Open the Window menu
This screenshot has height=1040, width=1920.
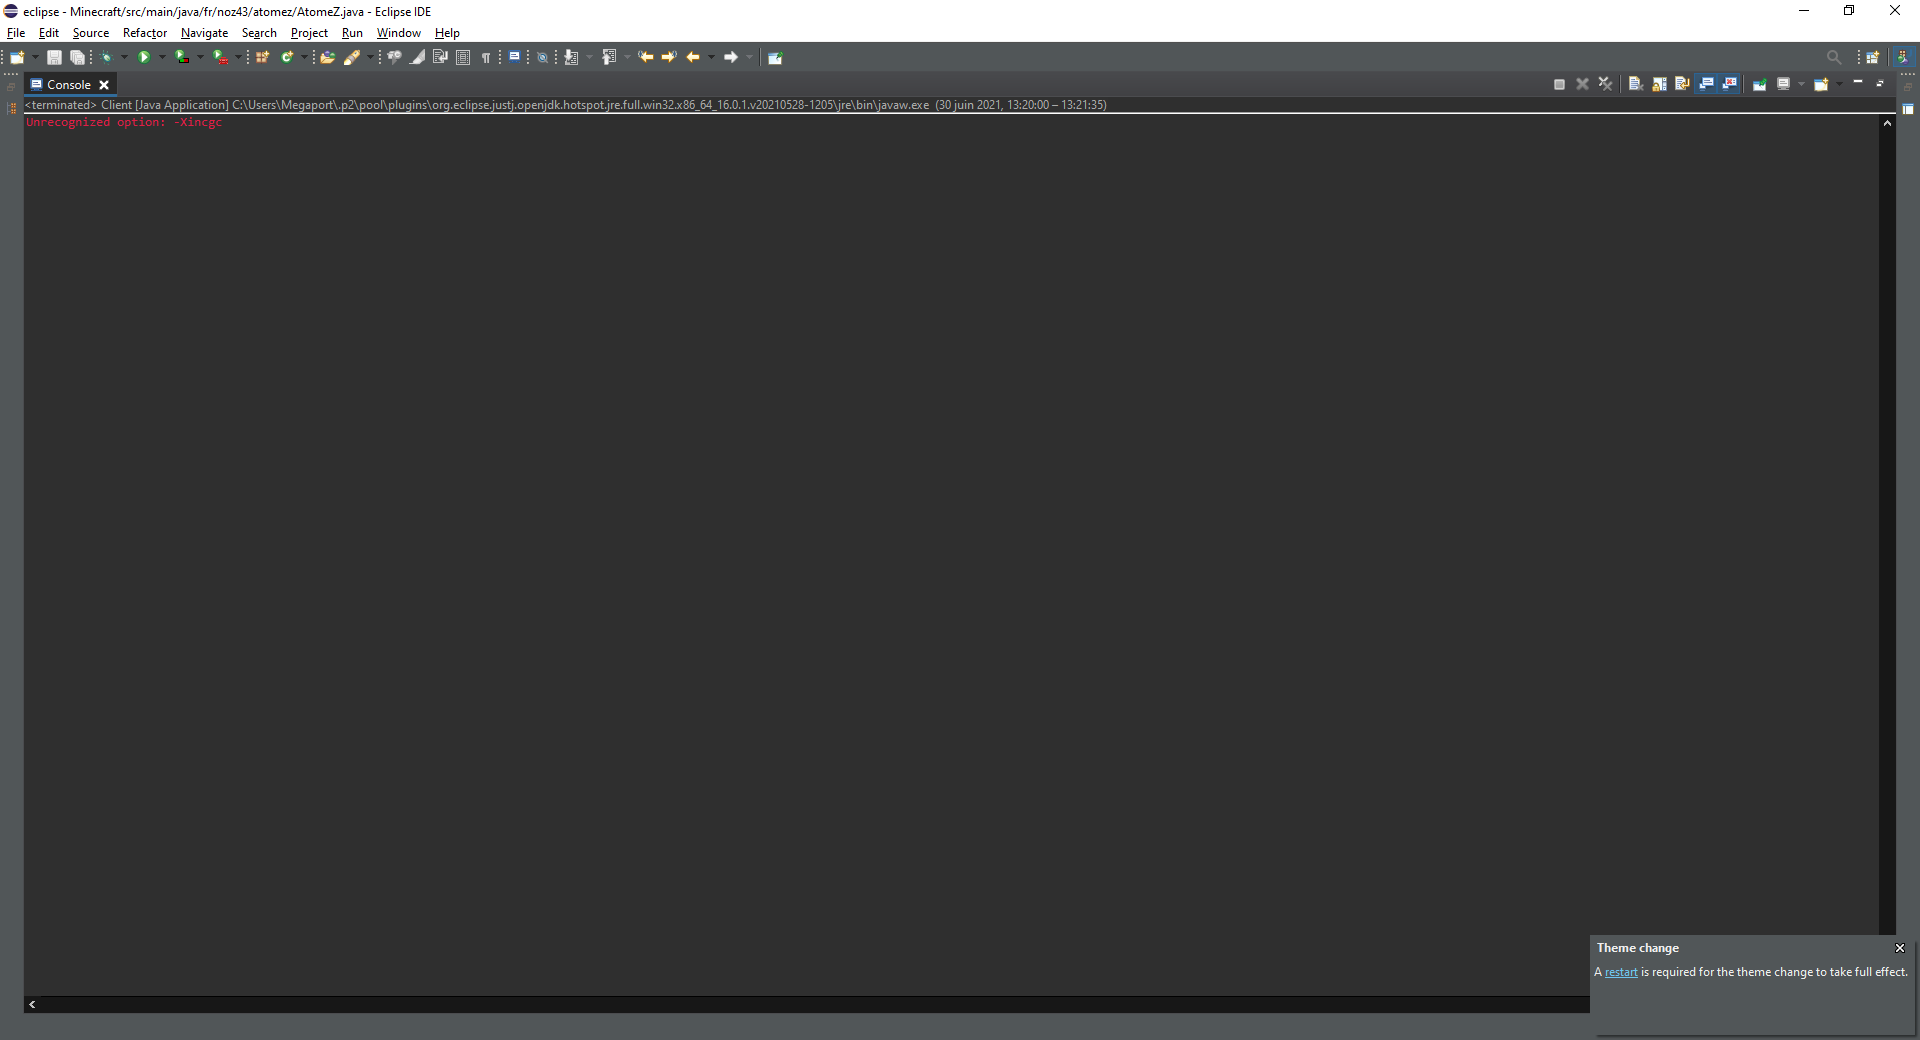tap(398, 33)
